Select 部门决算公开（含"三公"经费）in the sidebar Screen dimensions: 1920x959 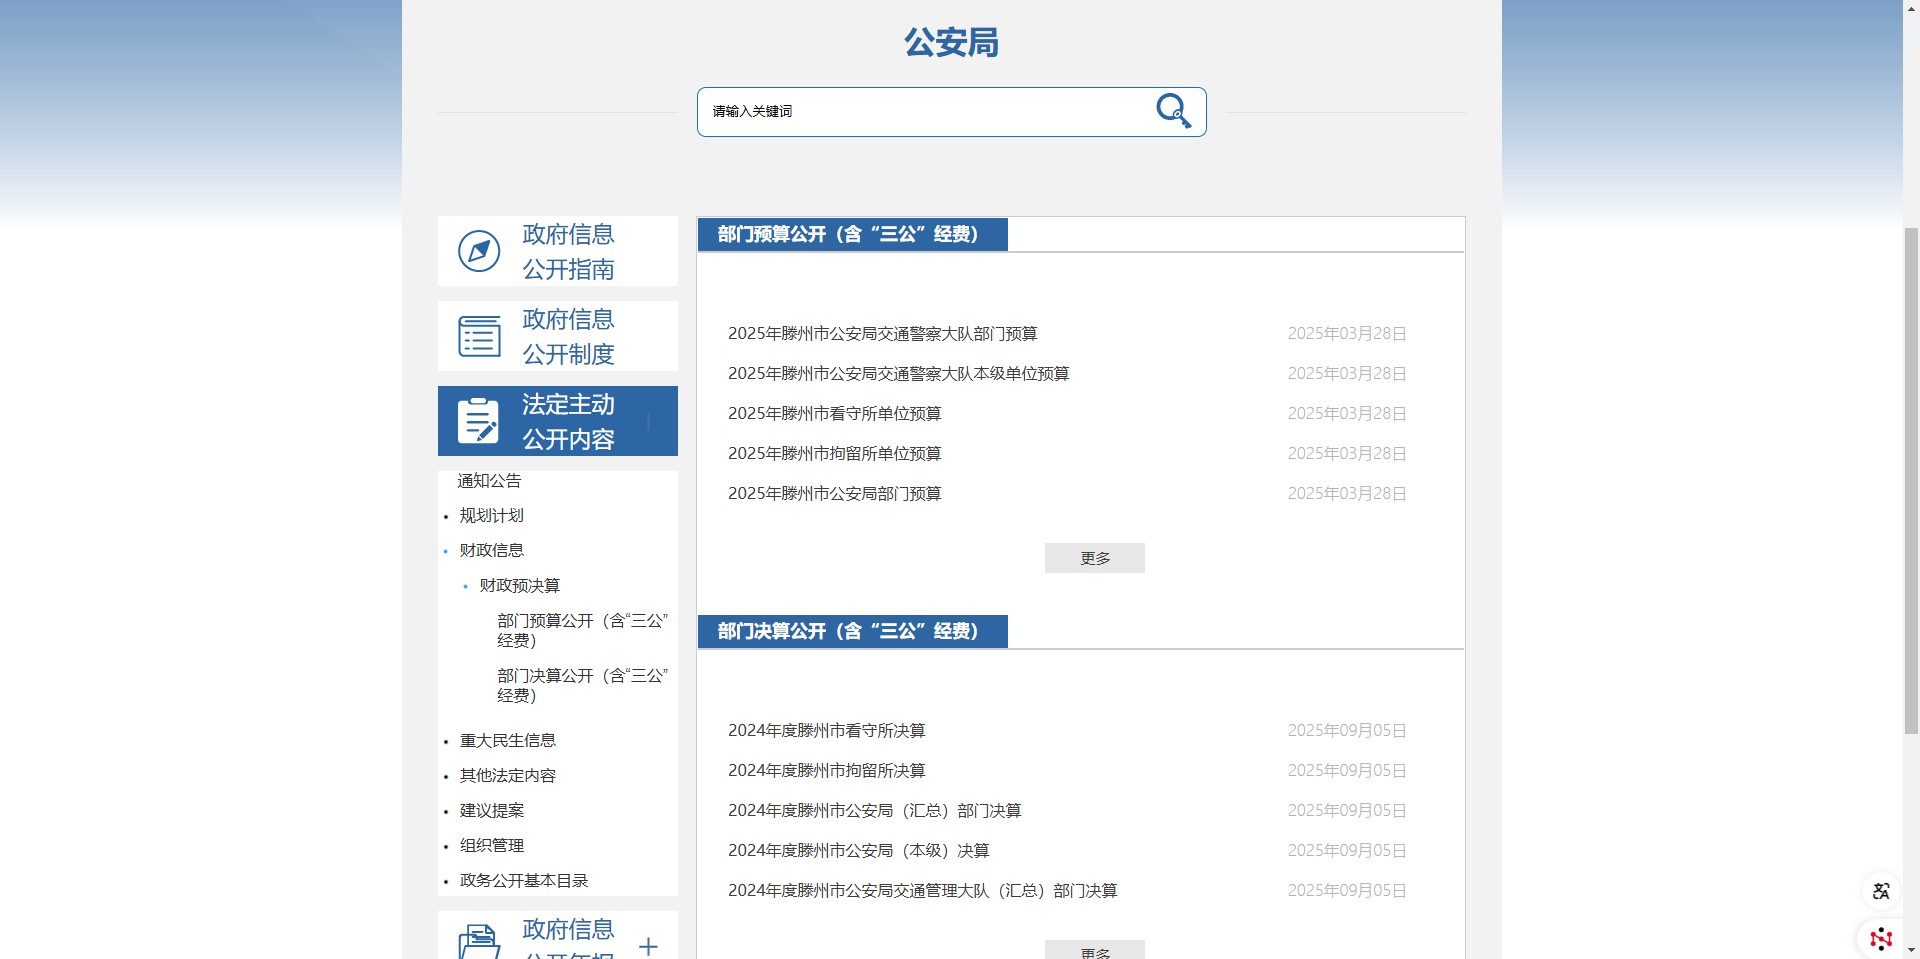(x=581, y=685)
